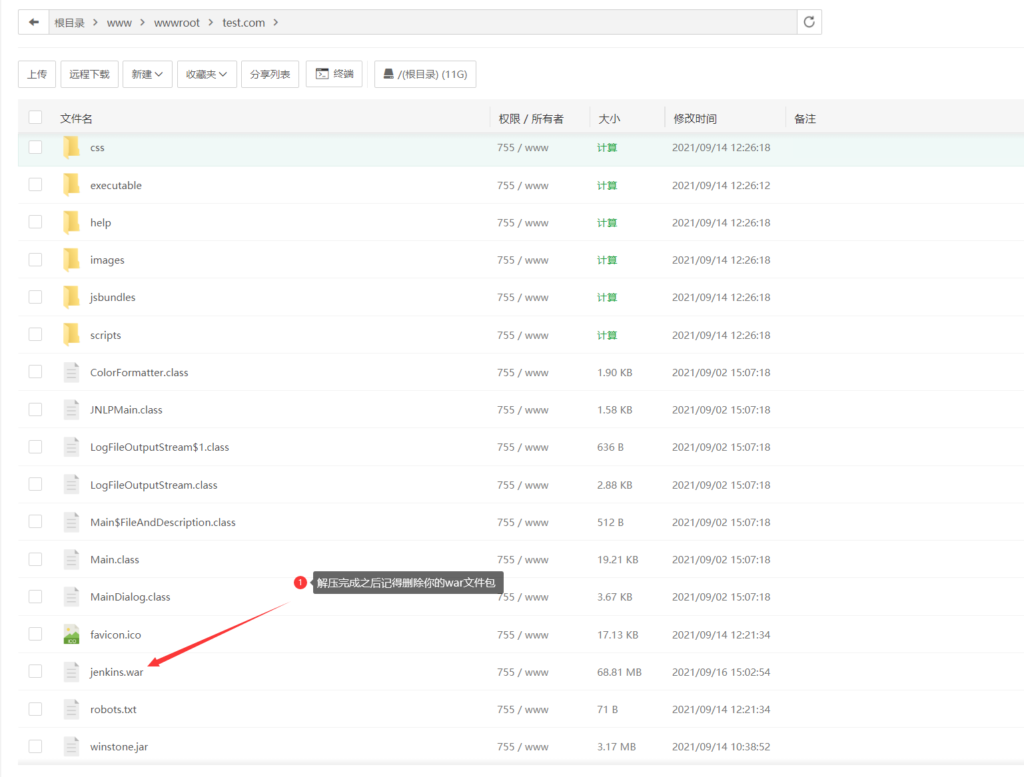
Task: Select the checkbox next to robots.txt
Action: 35,709
